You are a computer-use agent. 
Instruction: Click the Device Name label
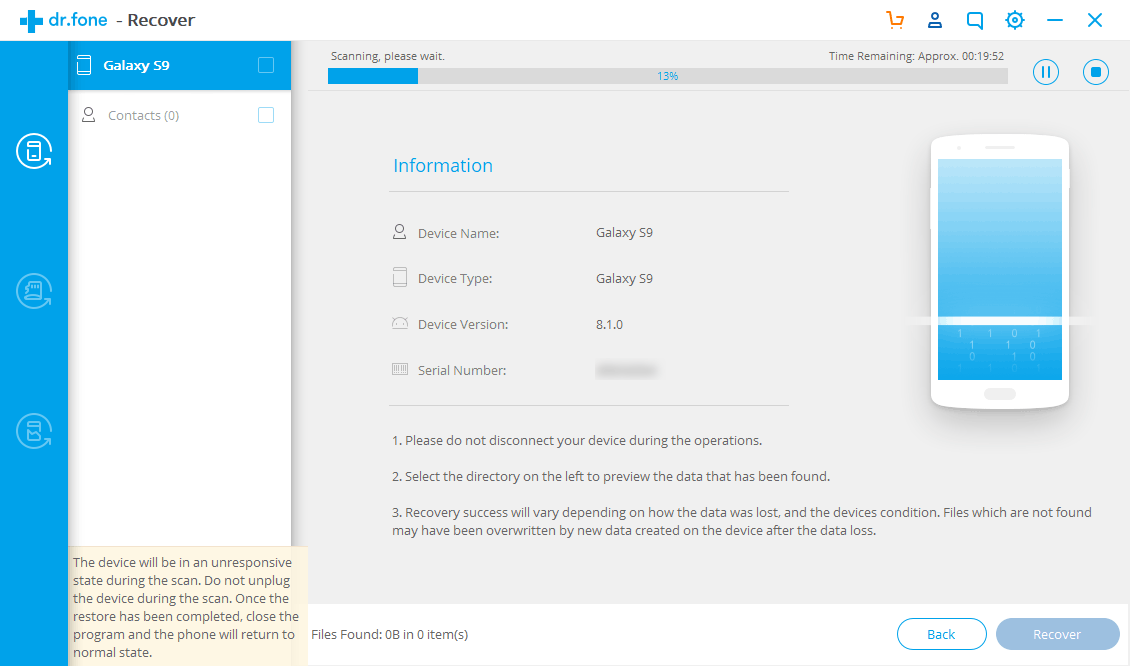pyautogui.click(x=458, y=234)
